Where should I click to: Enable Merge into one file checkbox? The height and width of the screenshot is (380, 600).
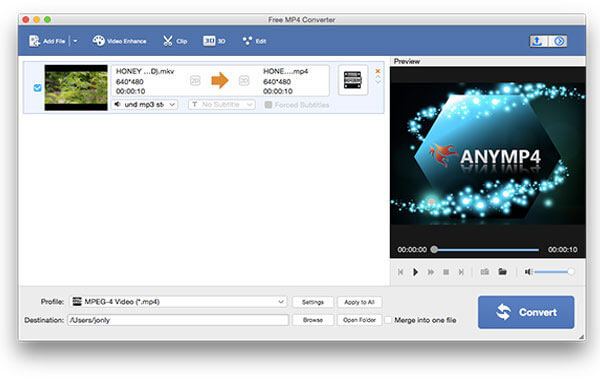click(388, 320)
